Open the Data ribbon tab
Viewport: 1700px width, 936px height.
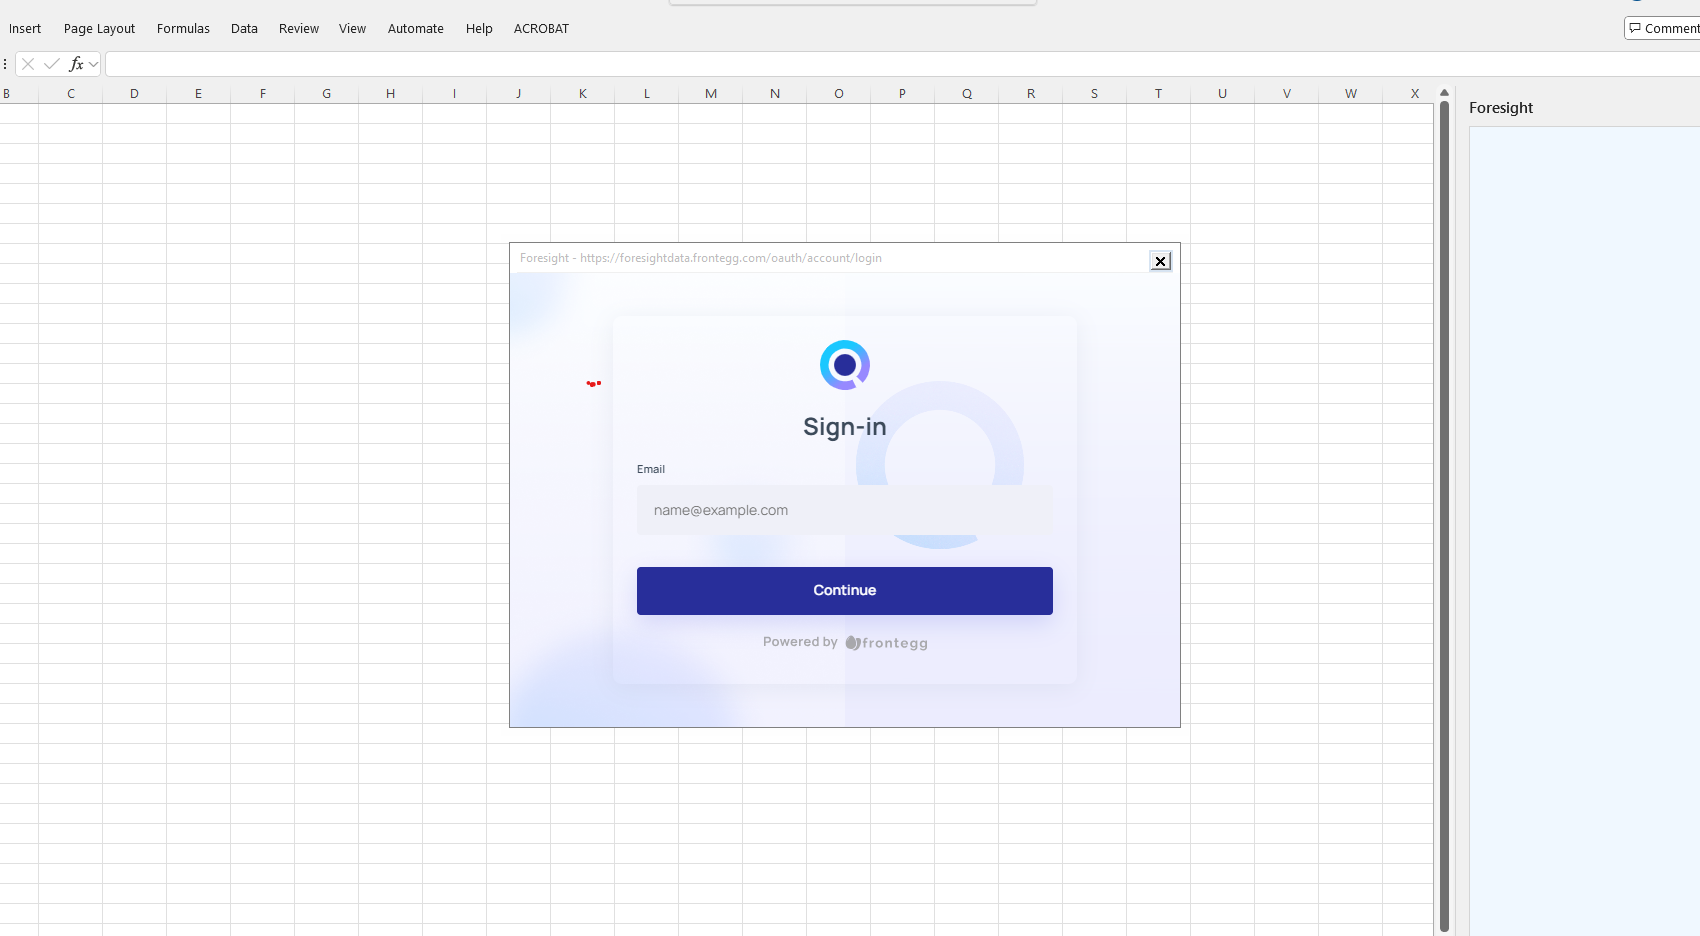(244, 28)
